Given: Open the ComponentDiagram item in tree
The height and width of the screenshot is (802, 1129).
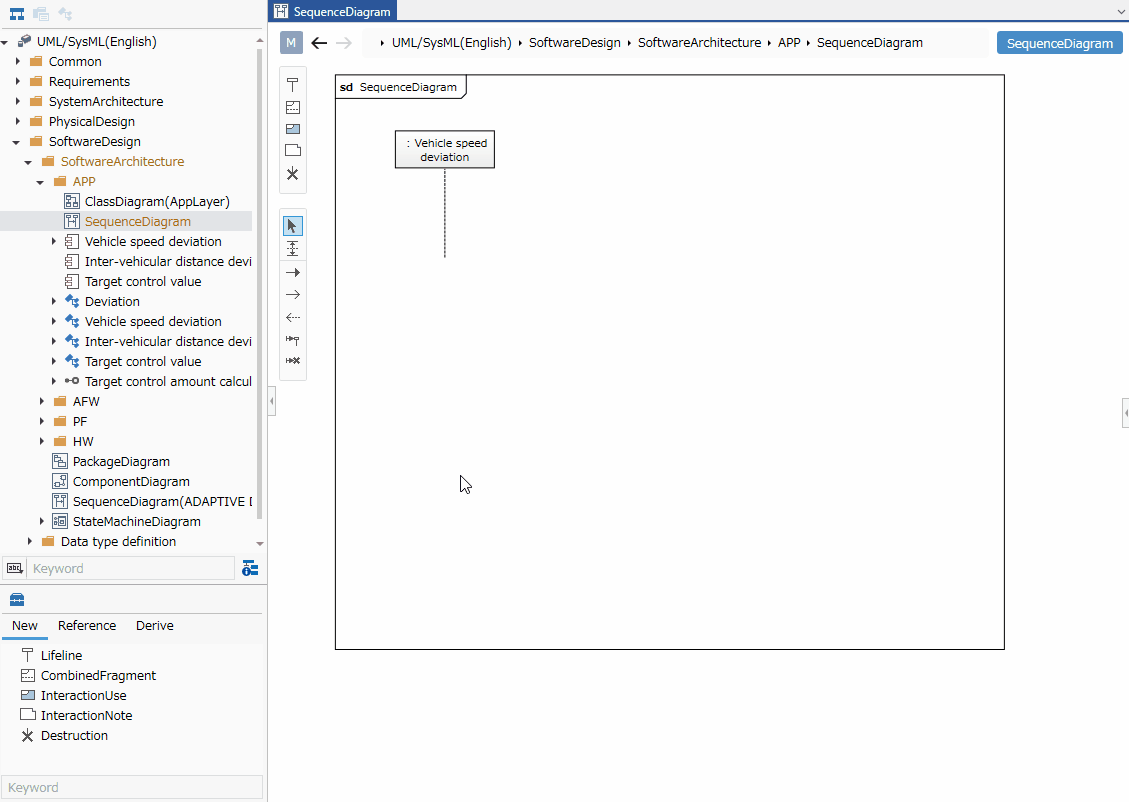Looking at the screenshot, I should click(131, 482).
